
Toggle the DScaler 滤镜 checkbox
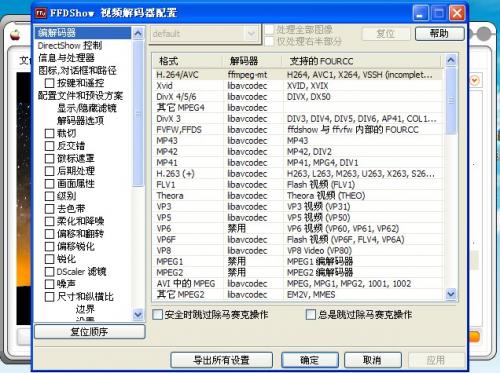[x=49, y=272]
